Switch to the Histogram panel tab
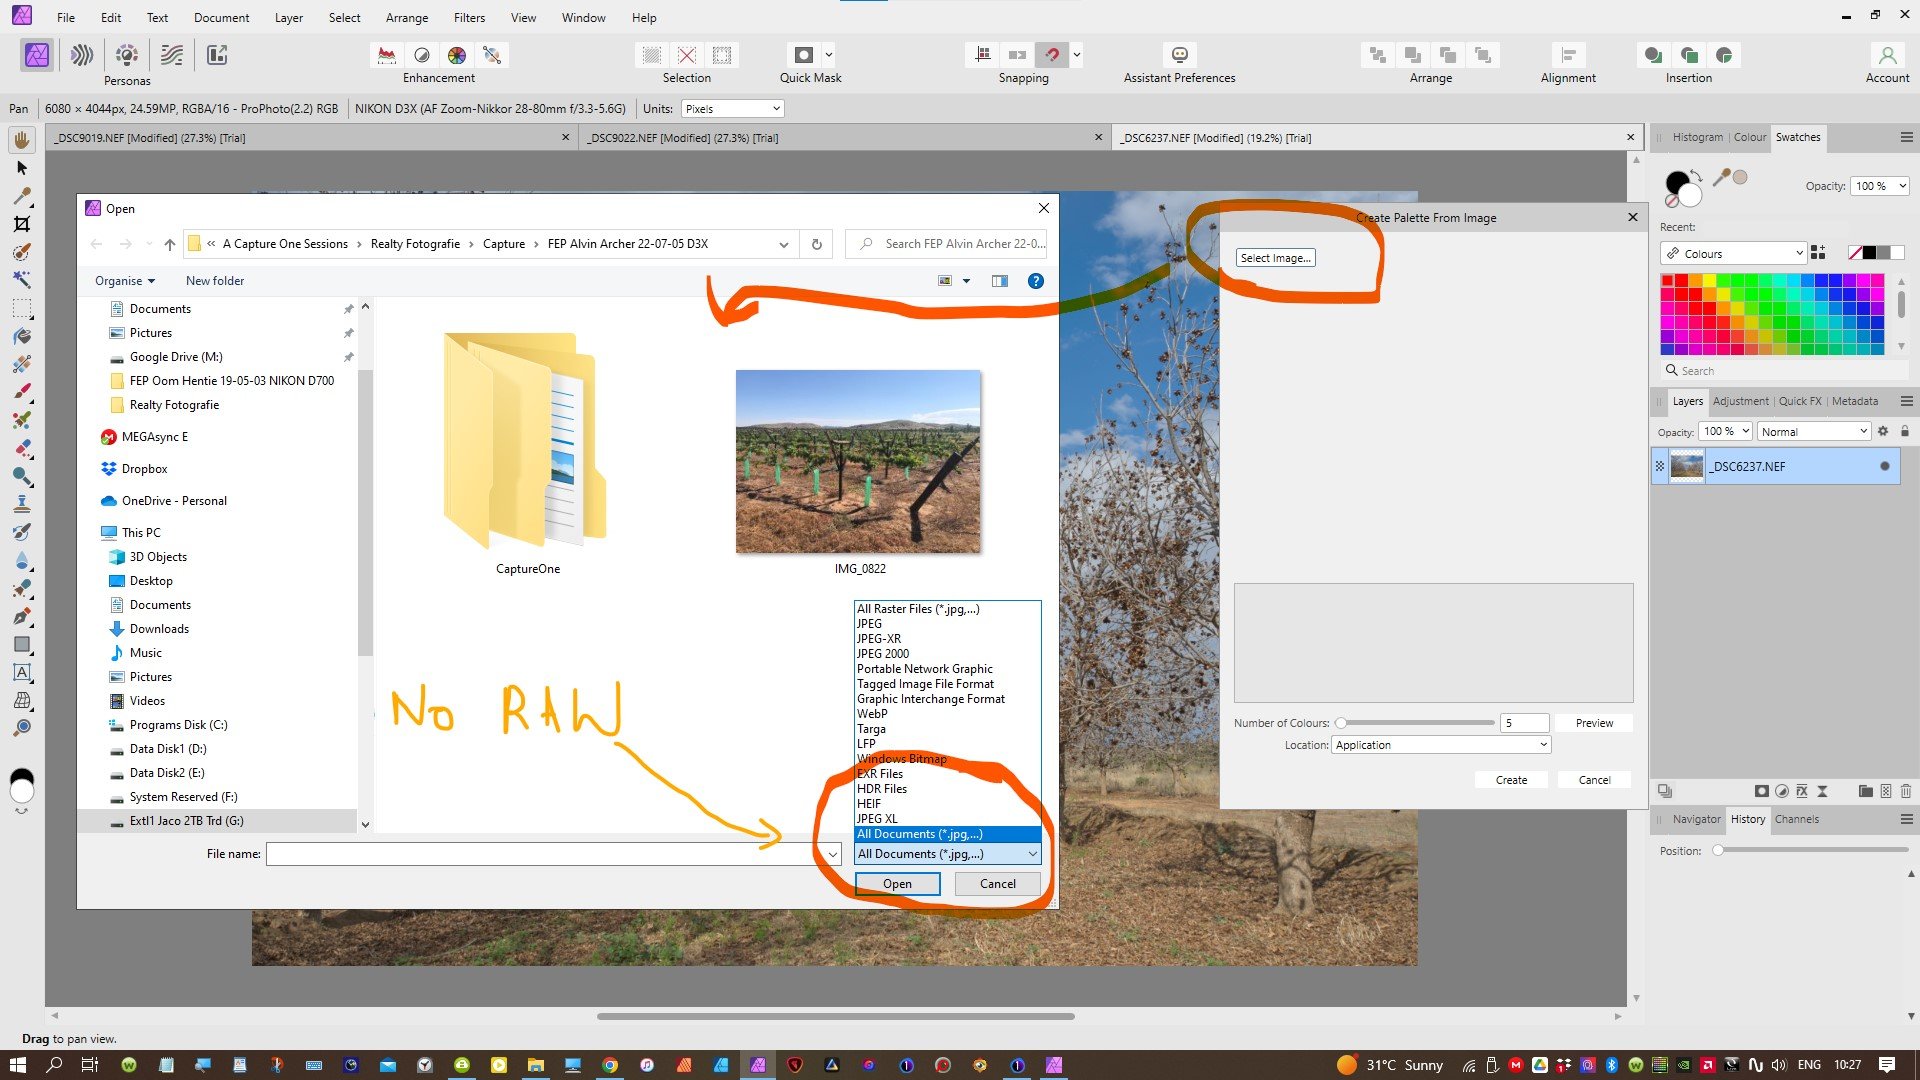The height and width of the screenshot is (1080, 1920). [1697, 137]
